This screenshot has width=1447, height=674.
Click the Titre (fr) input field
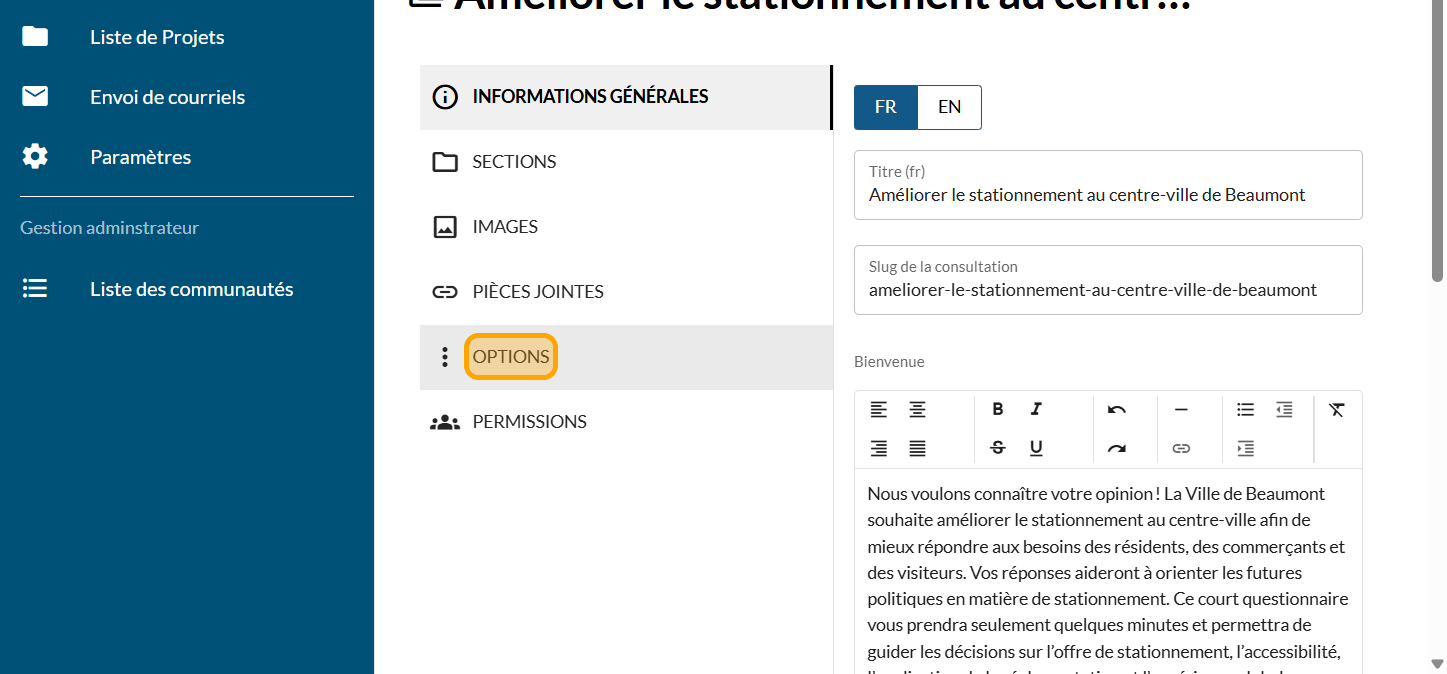1108,195
